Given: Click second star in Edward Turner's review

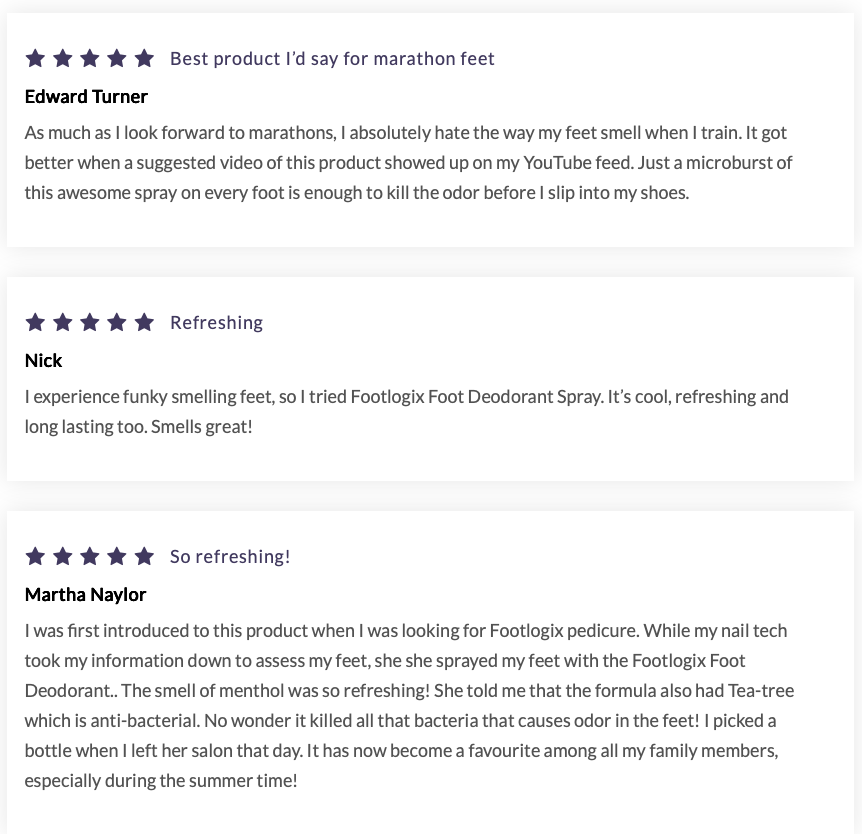Looking at the screenshot, I should (62, 58).
